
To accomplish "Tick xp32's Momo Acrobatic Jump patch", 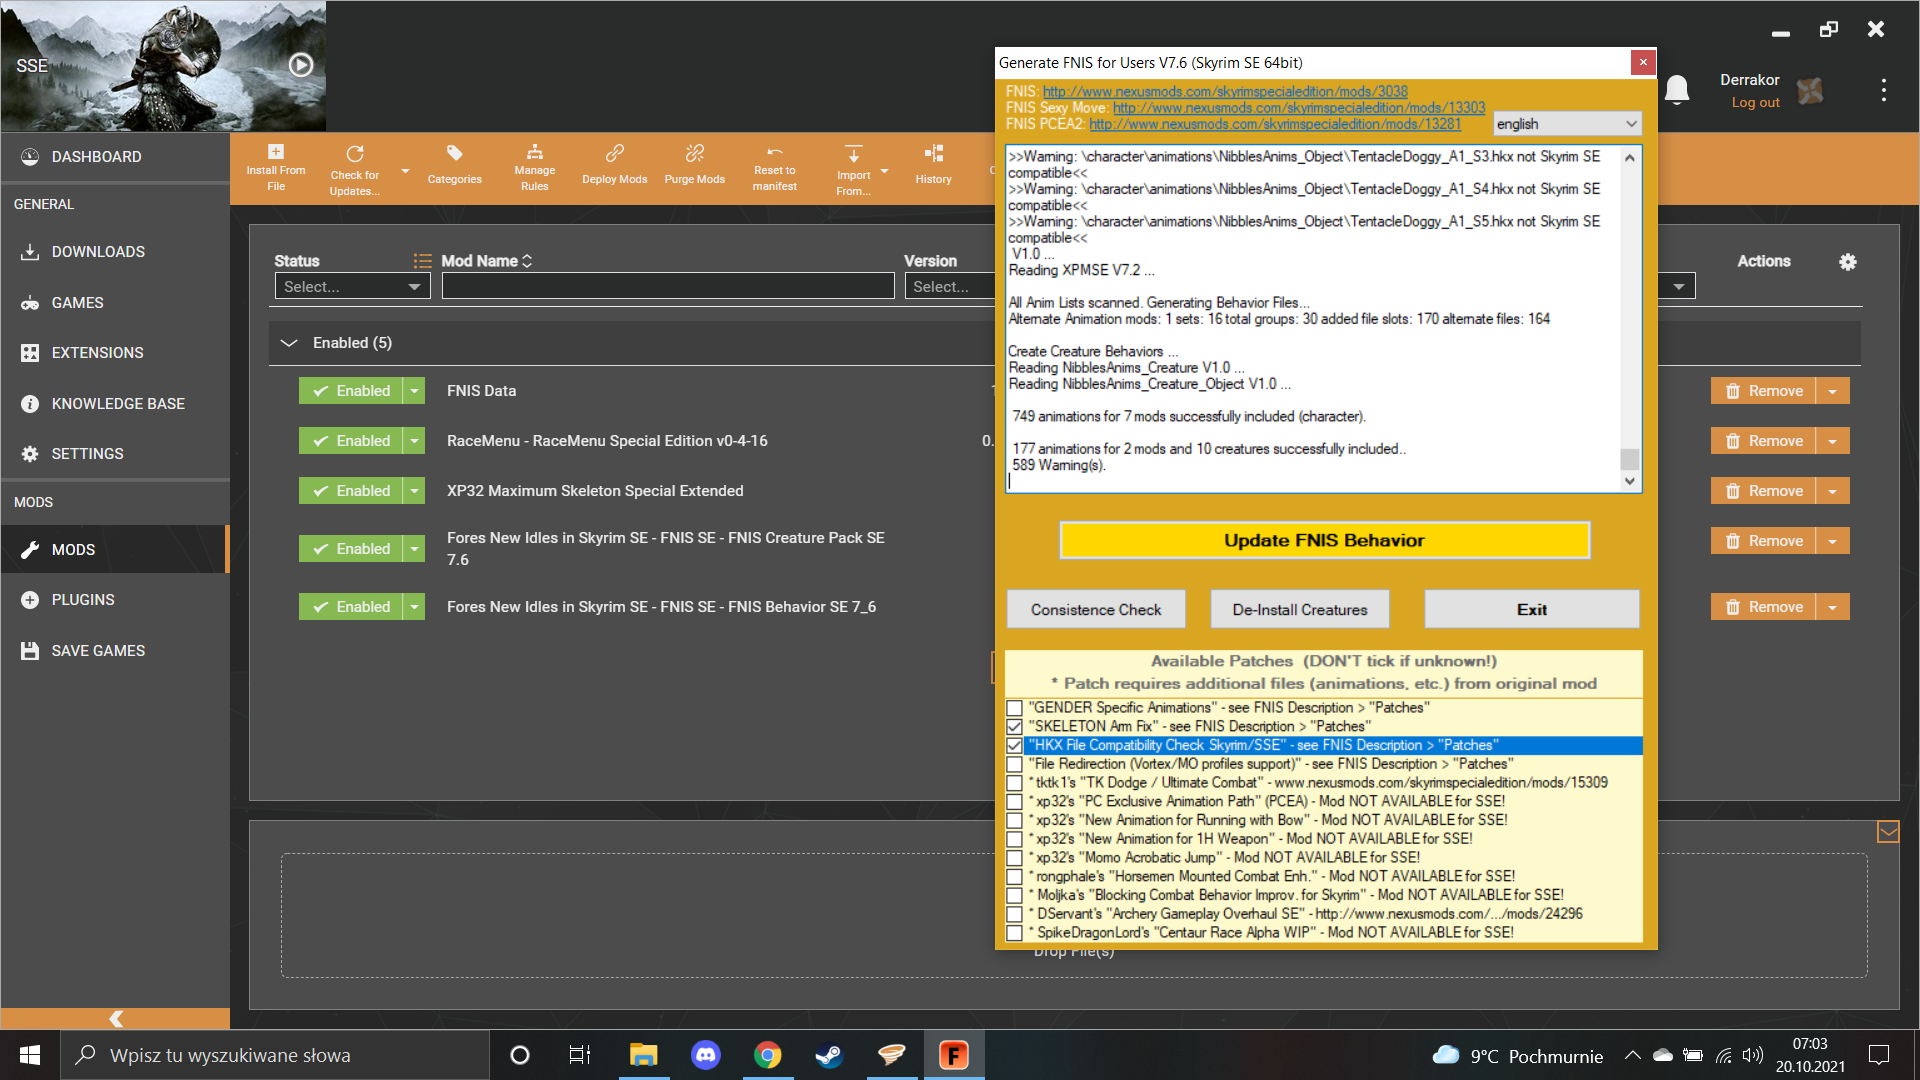I will pyautogui.click(x=1014, y=858).
